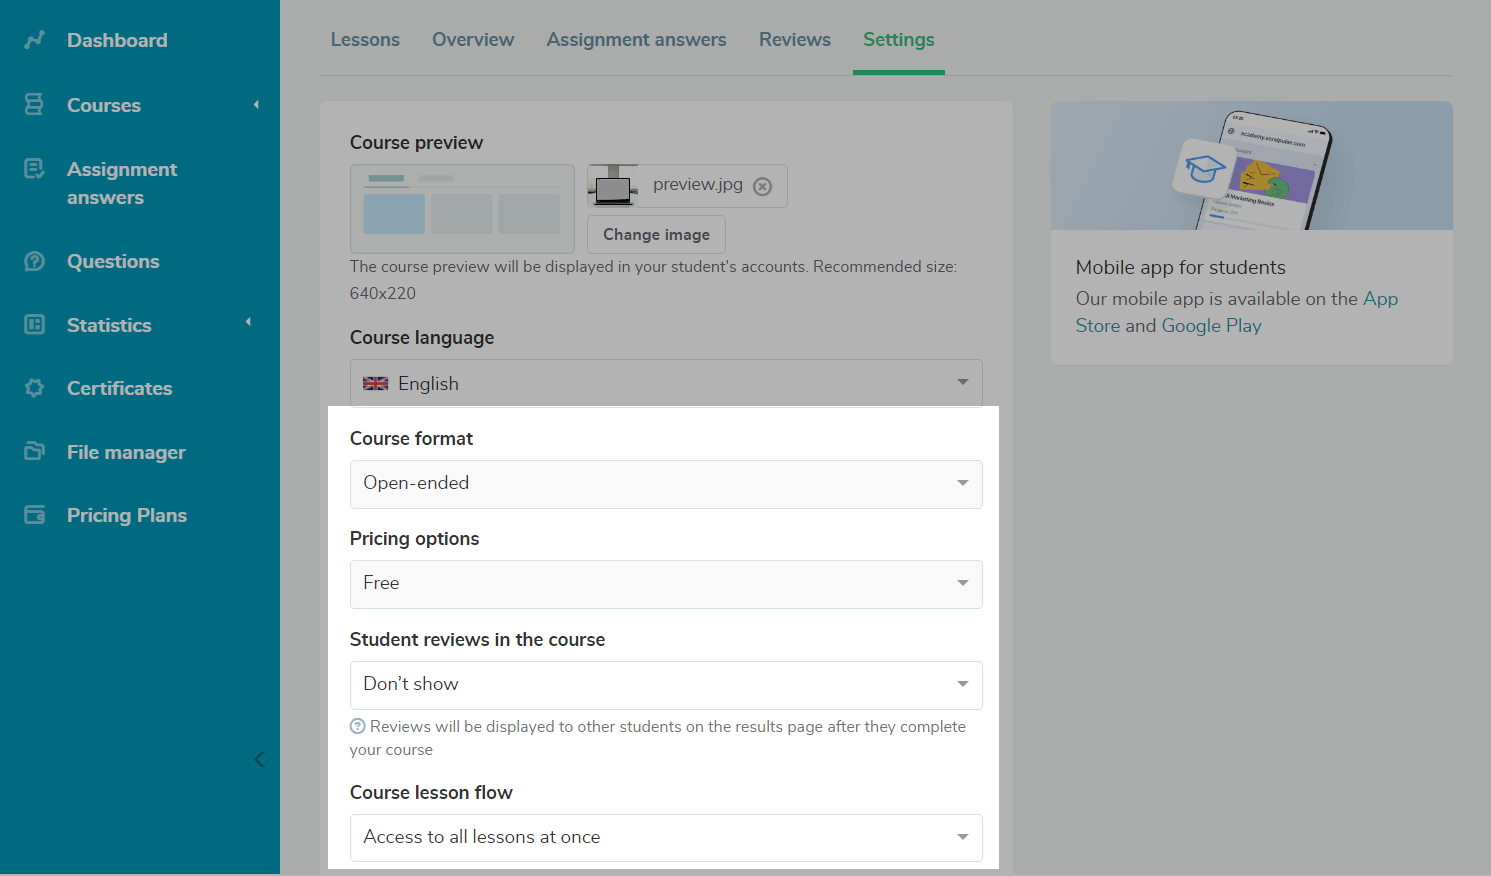This screenshot has height=876, width=1491.
Task: Click the Change image button
Action: point(656,234)
